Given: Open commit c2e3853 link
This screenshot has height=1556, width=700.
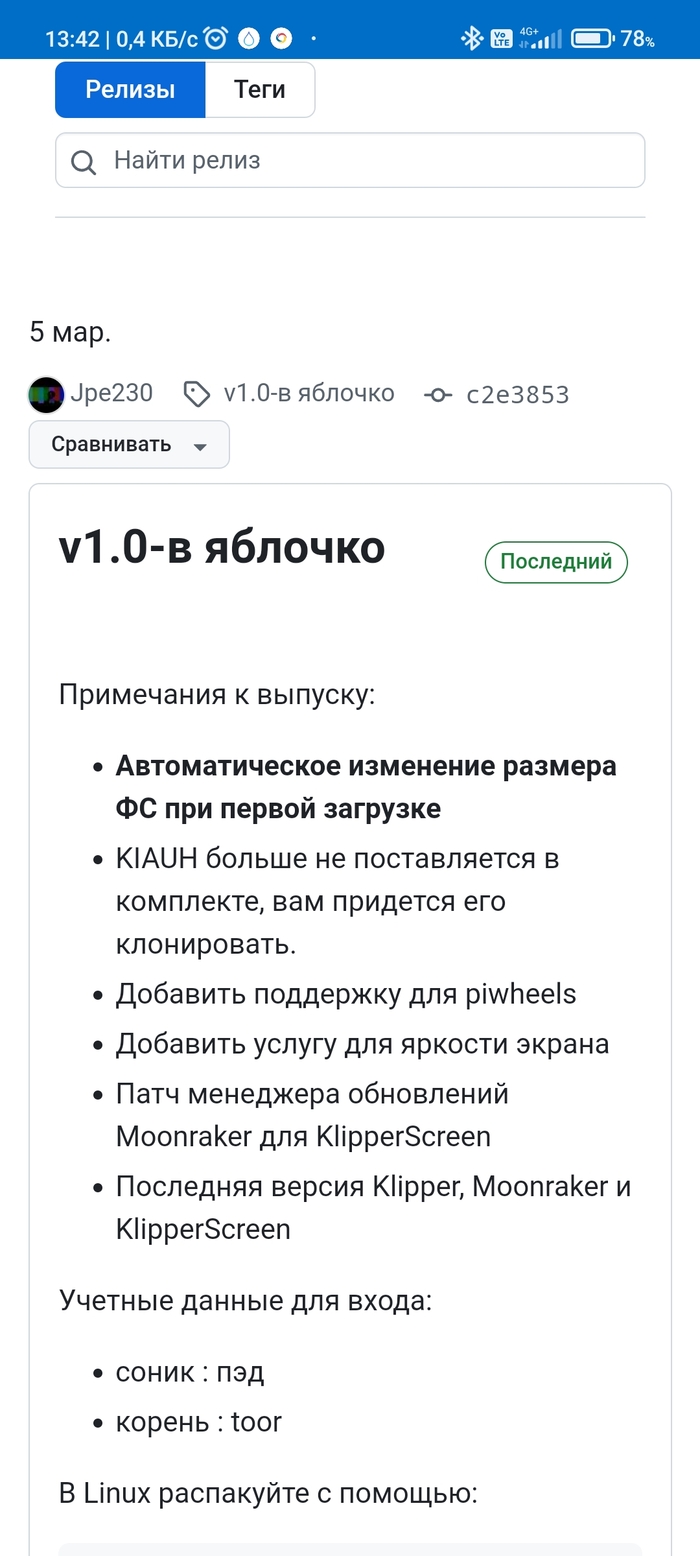Looking at the screenshot, I should [x=517, y=395].
